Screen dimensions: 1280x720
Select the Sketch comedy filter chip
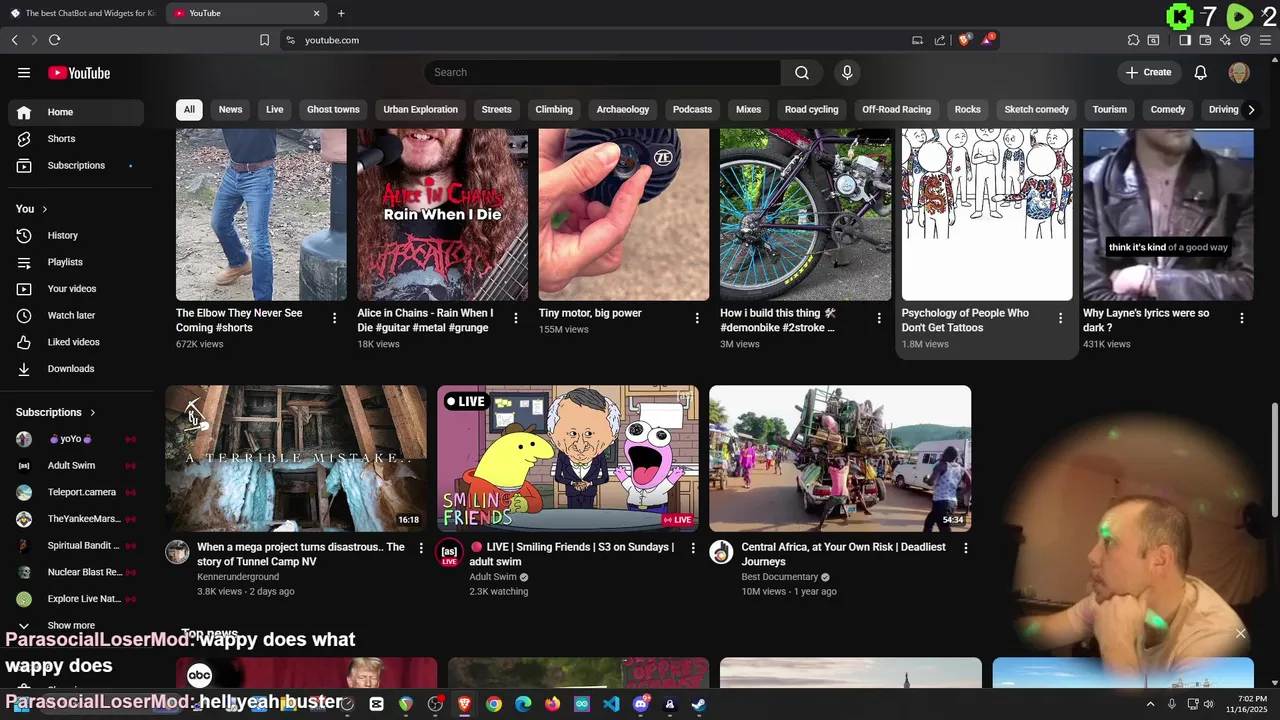pyautogui.click(x=1037, y=110)
